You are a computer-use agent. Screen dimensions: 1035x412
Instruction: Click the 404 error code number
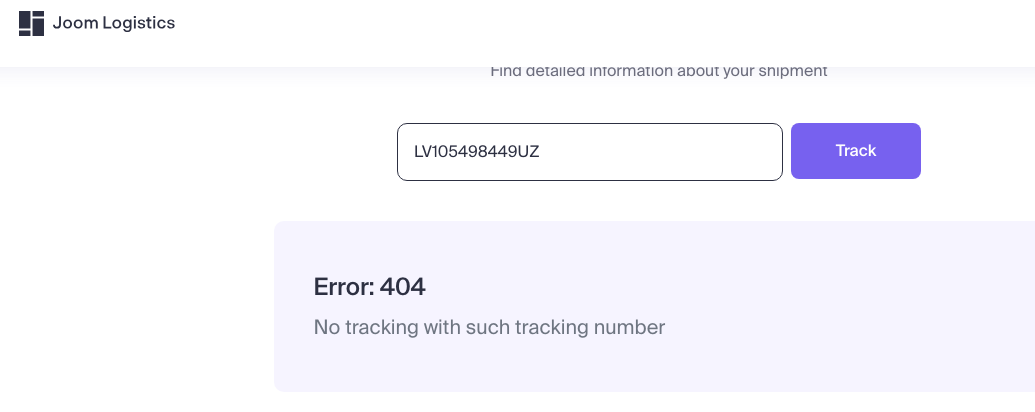point(403,287)
